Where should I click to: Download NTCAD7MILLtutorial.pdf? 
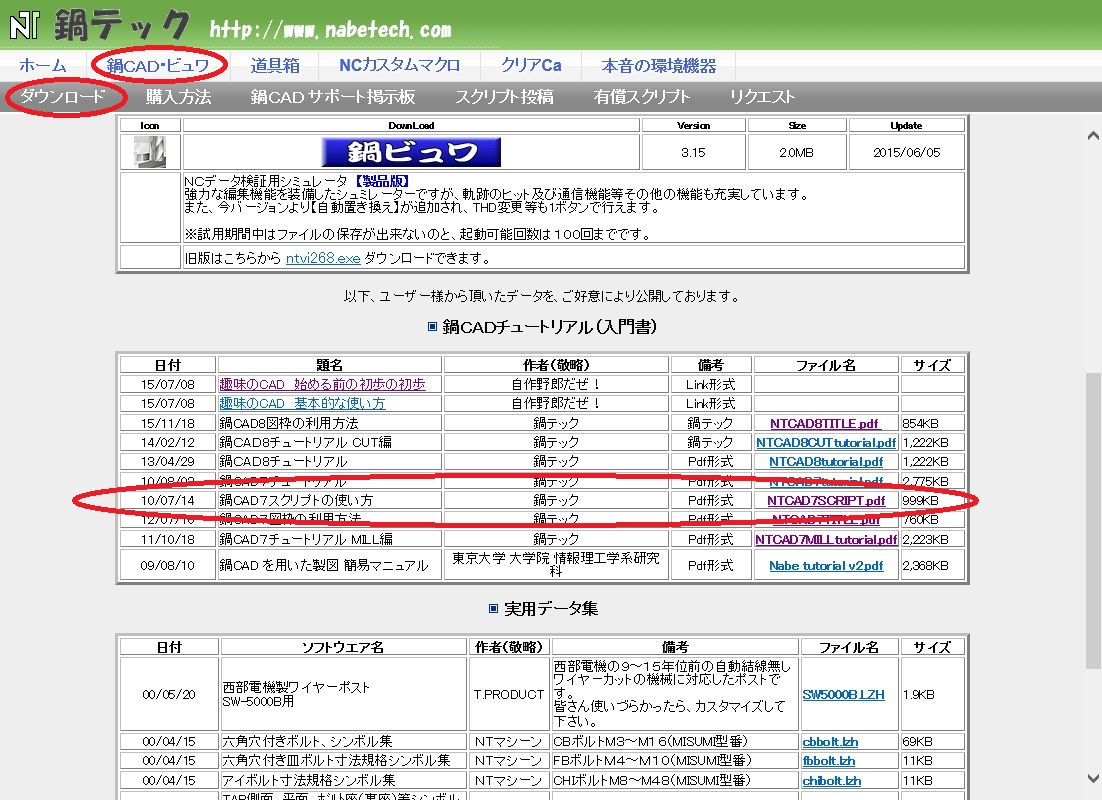[826, 539]
